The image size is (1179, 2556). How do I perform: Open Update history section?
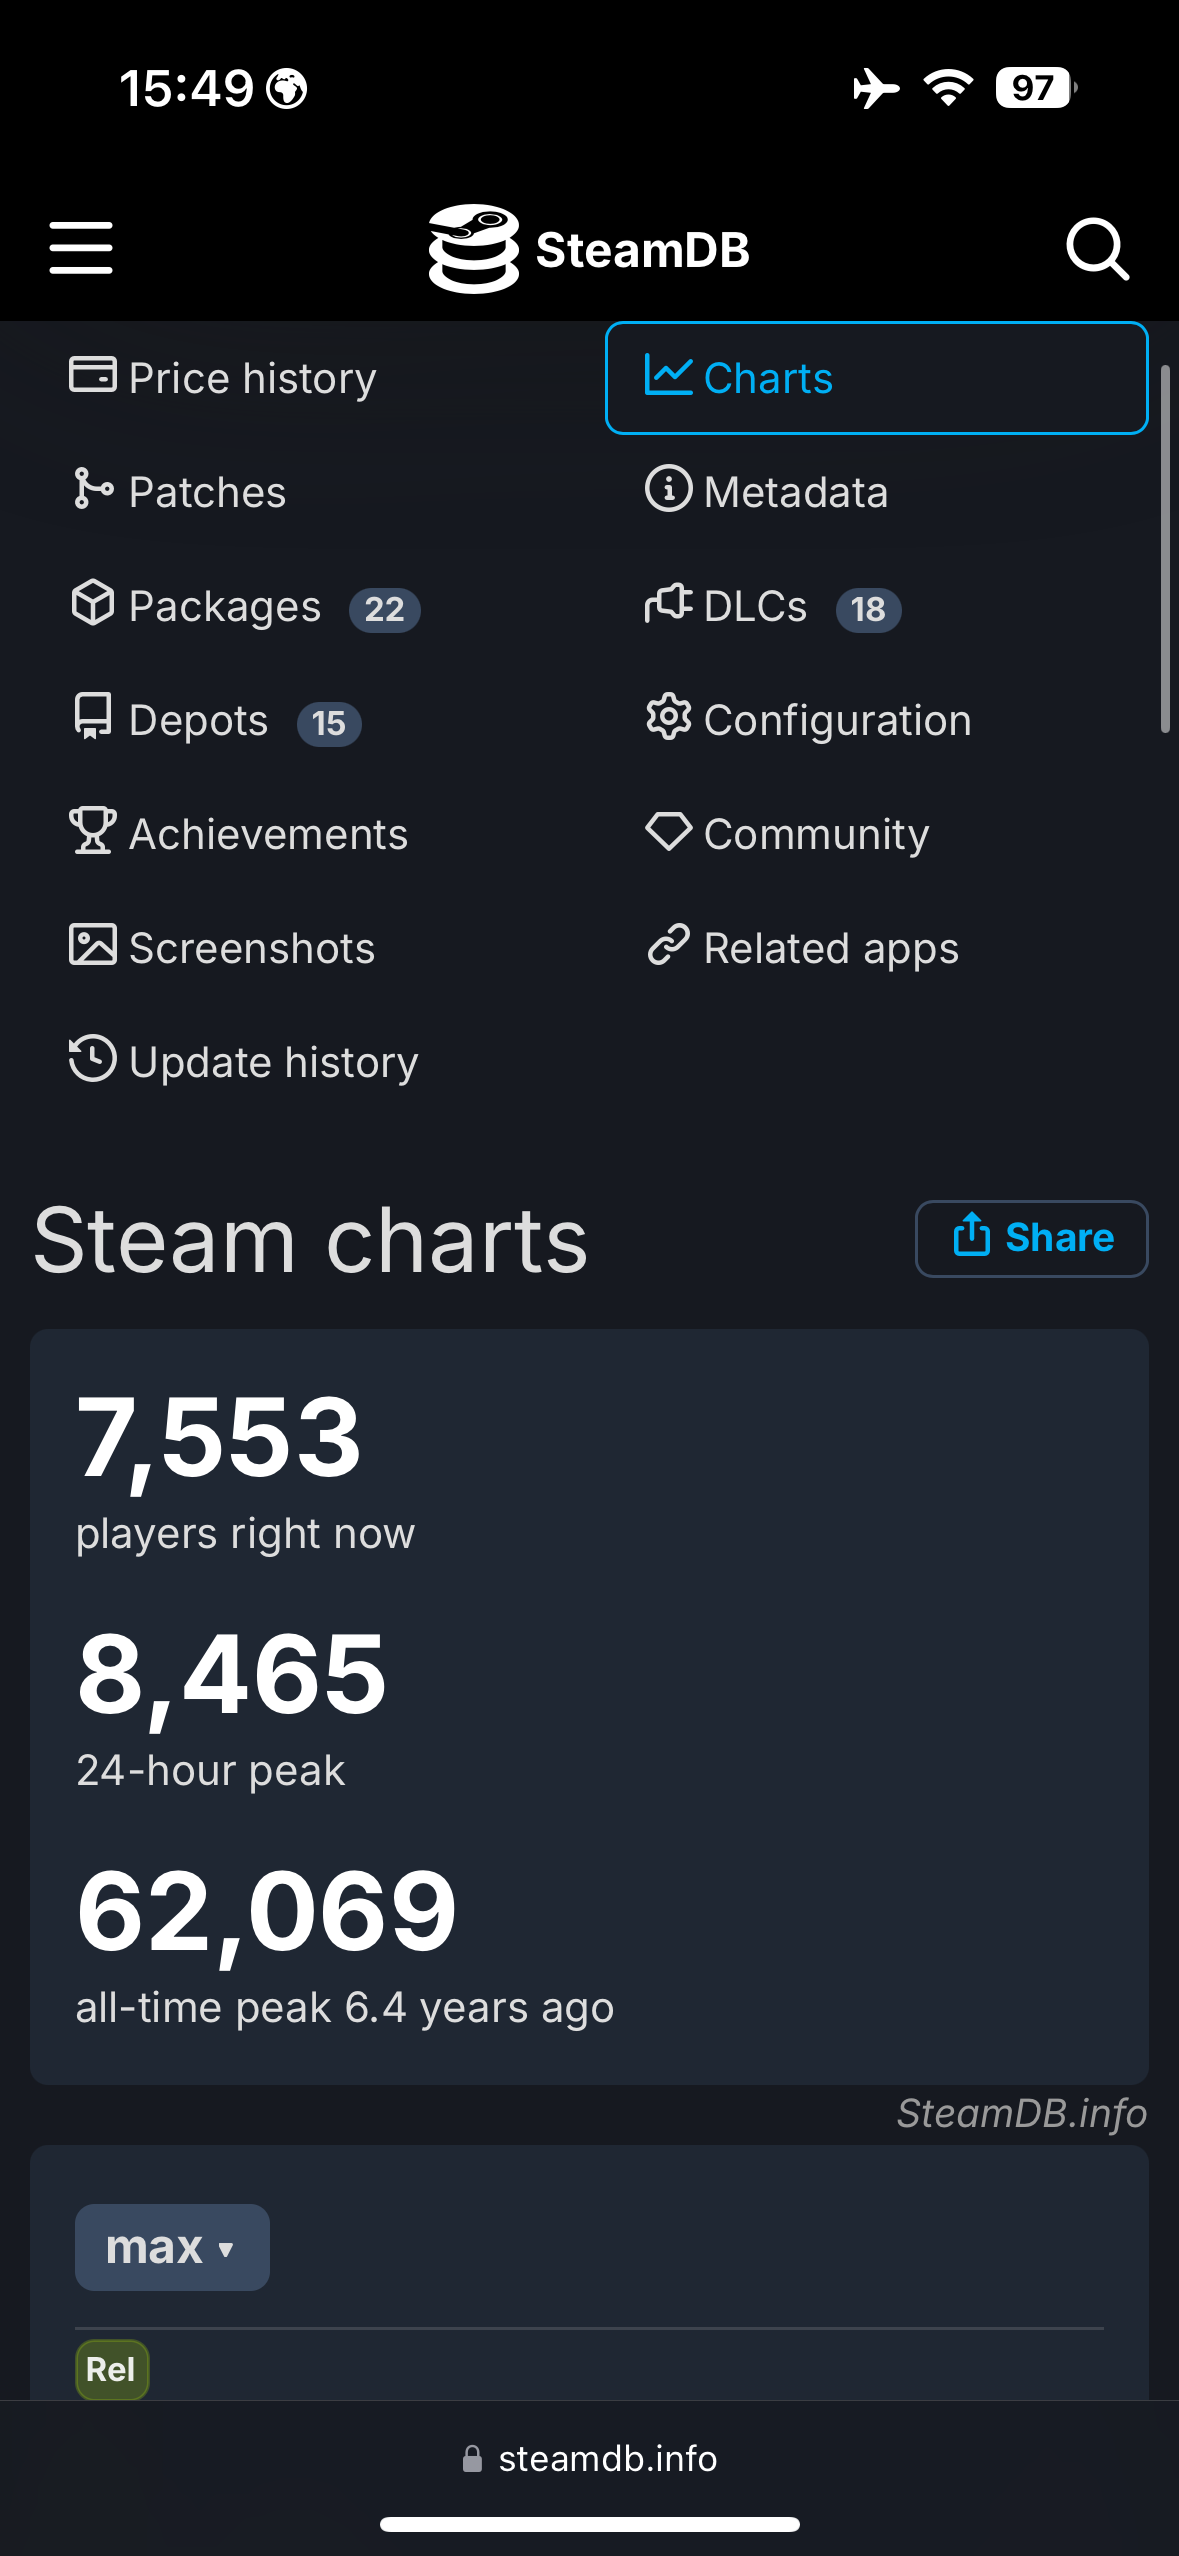pyautogui.click(x=243, y=1062)
